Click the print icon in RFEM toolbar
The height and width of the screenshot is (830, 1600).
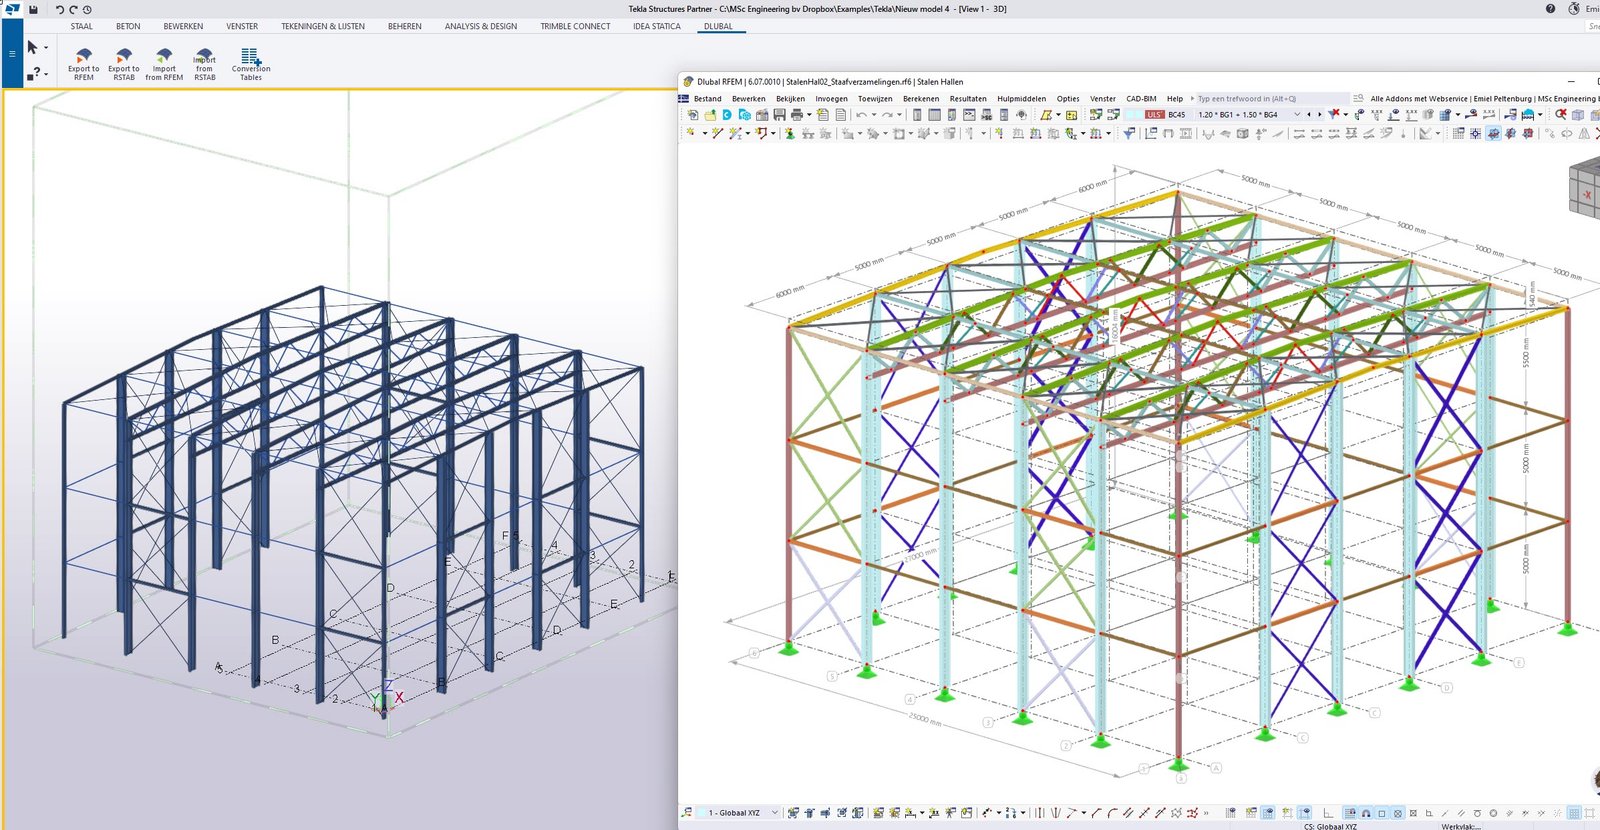pos(797,115)
